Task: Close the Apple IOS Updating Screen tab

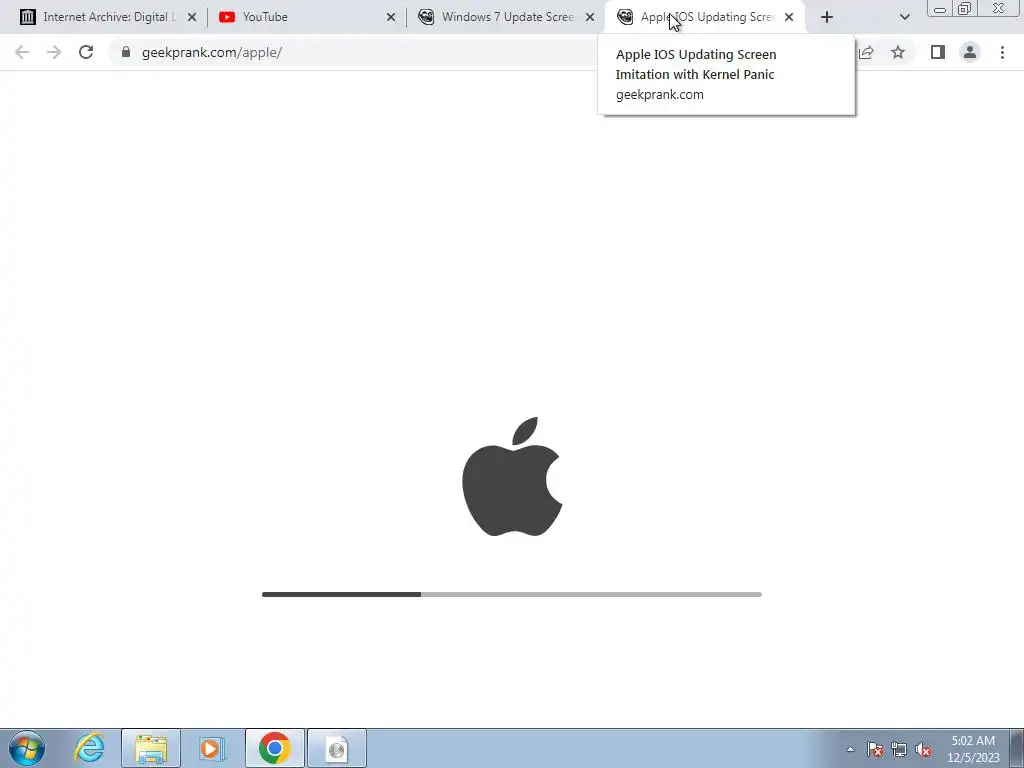Action: pyautogui.click(x=789, y=17)
